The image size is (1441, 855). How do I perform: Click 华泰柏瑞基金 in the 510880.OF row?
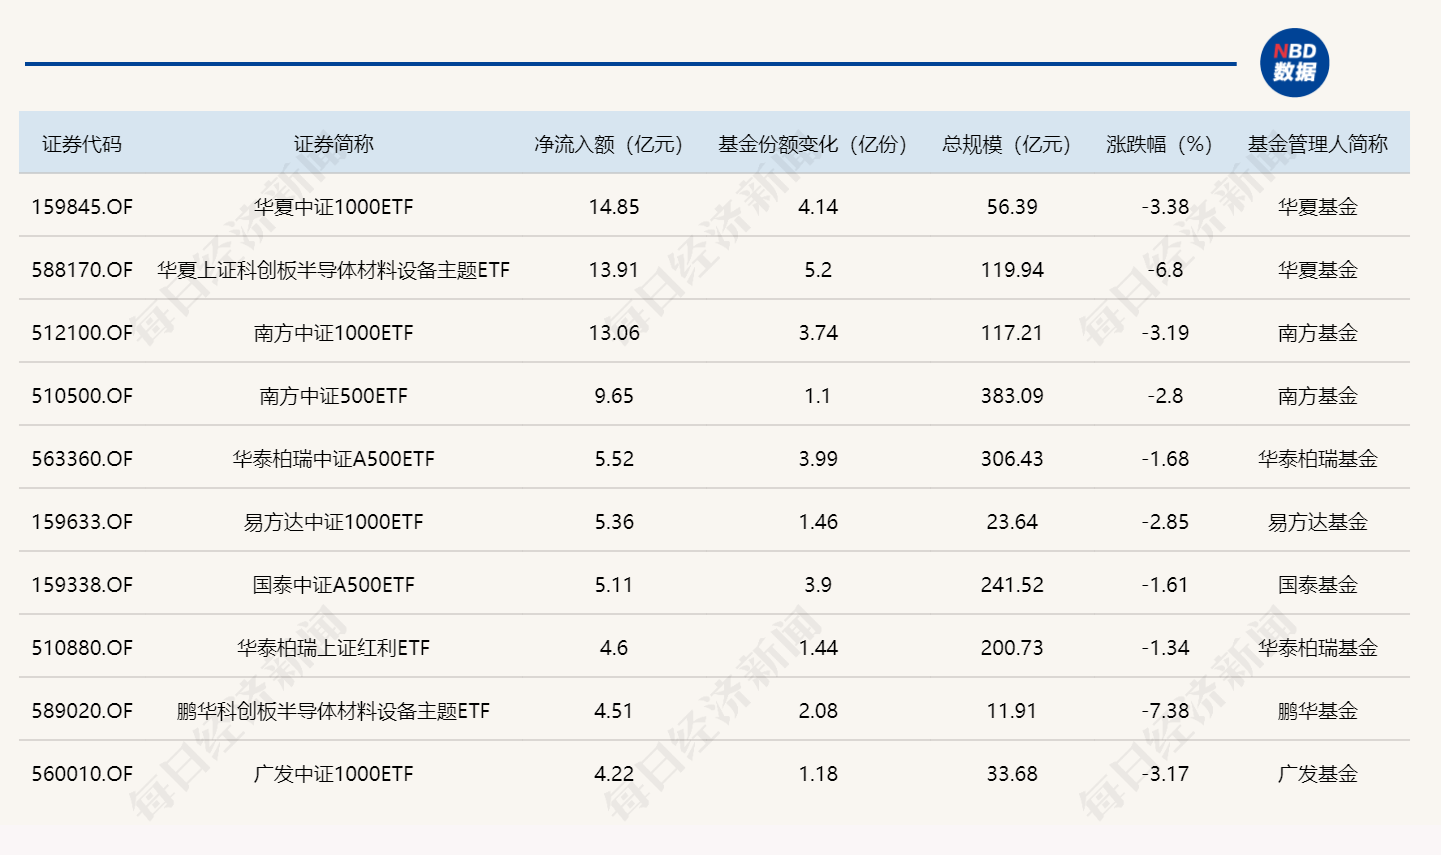(x=1318, y=648)
